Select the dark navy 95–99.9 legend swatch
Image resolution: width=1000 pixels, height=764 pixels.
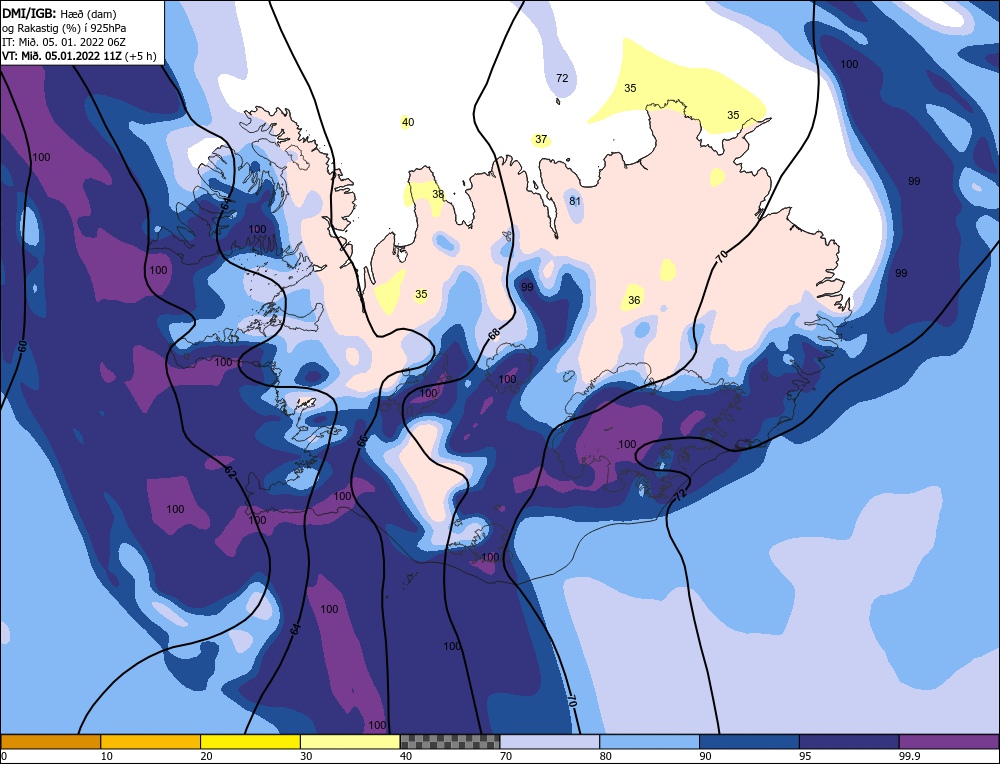[849, 742]
